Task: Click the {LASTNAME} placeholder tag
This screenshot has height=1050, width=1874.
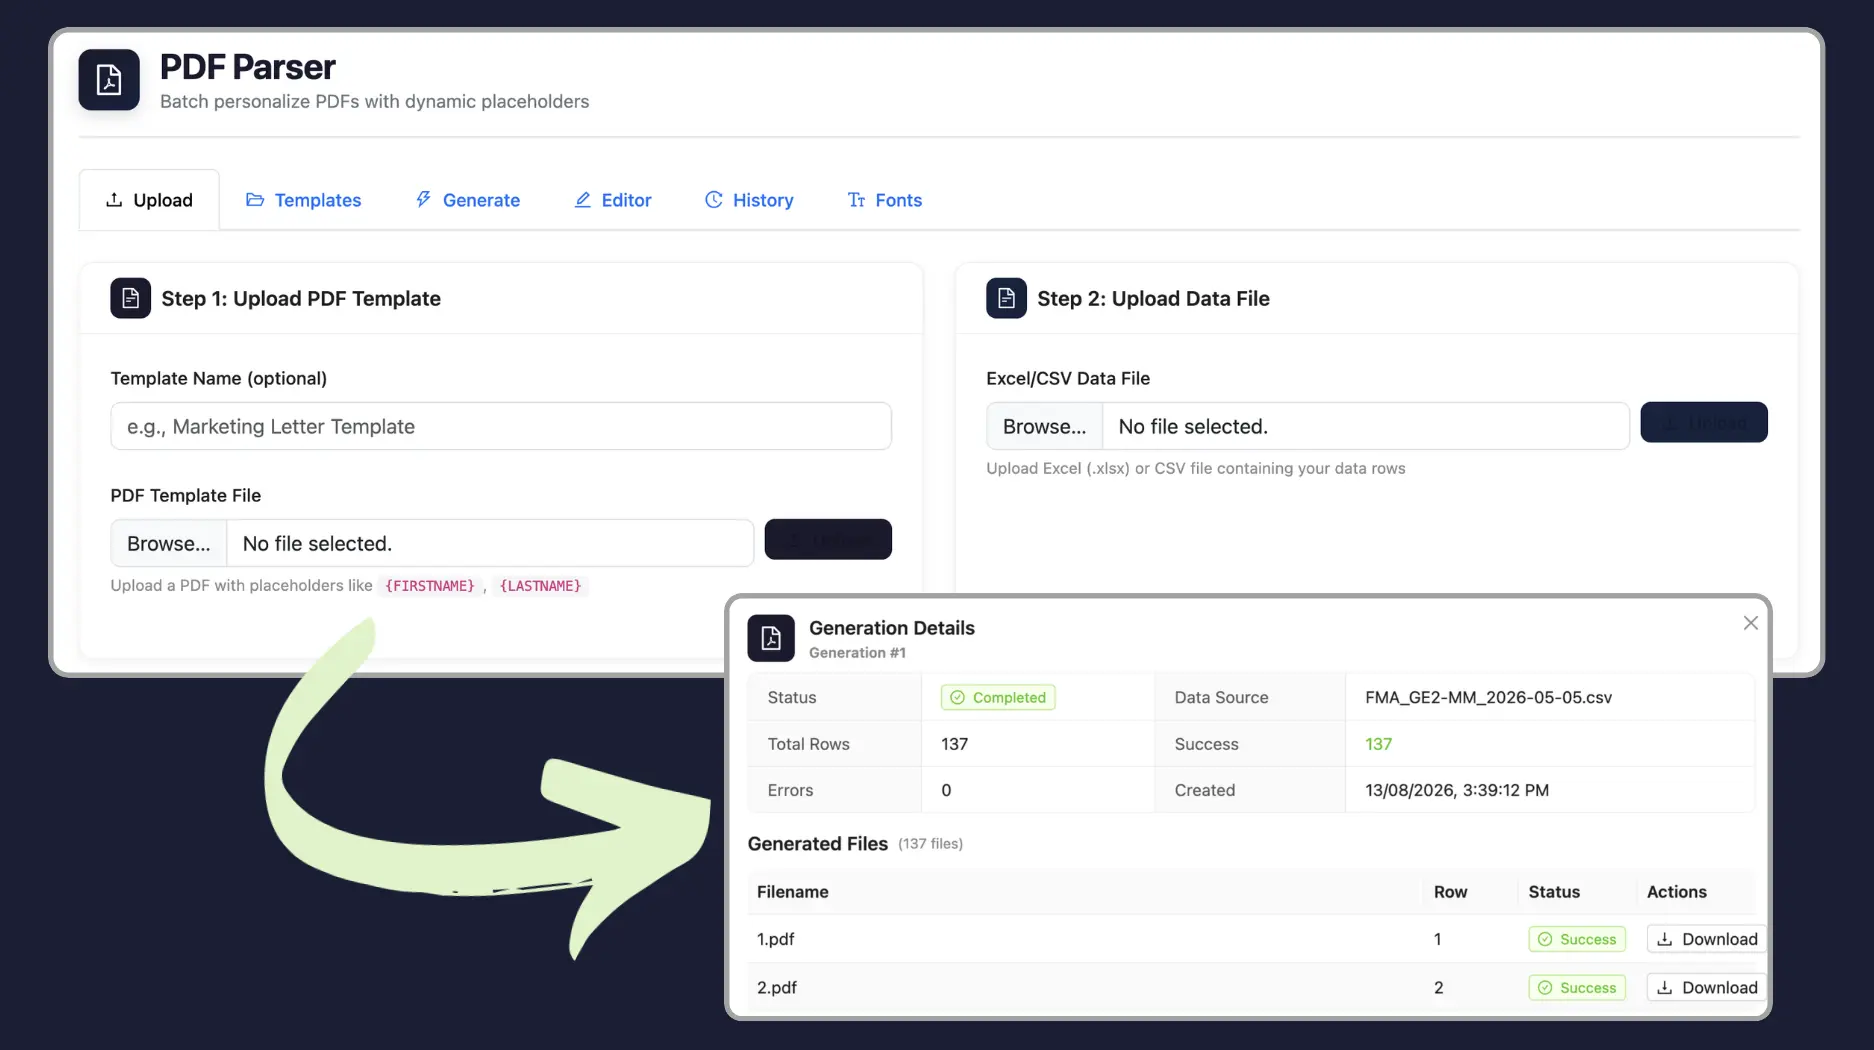Action: pyautogui.click(x=540, y=586)
